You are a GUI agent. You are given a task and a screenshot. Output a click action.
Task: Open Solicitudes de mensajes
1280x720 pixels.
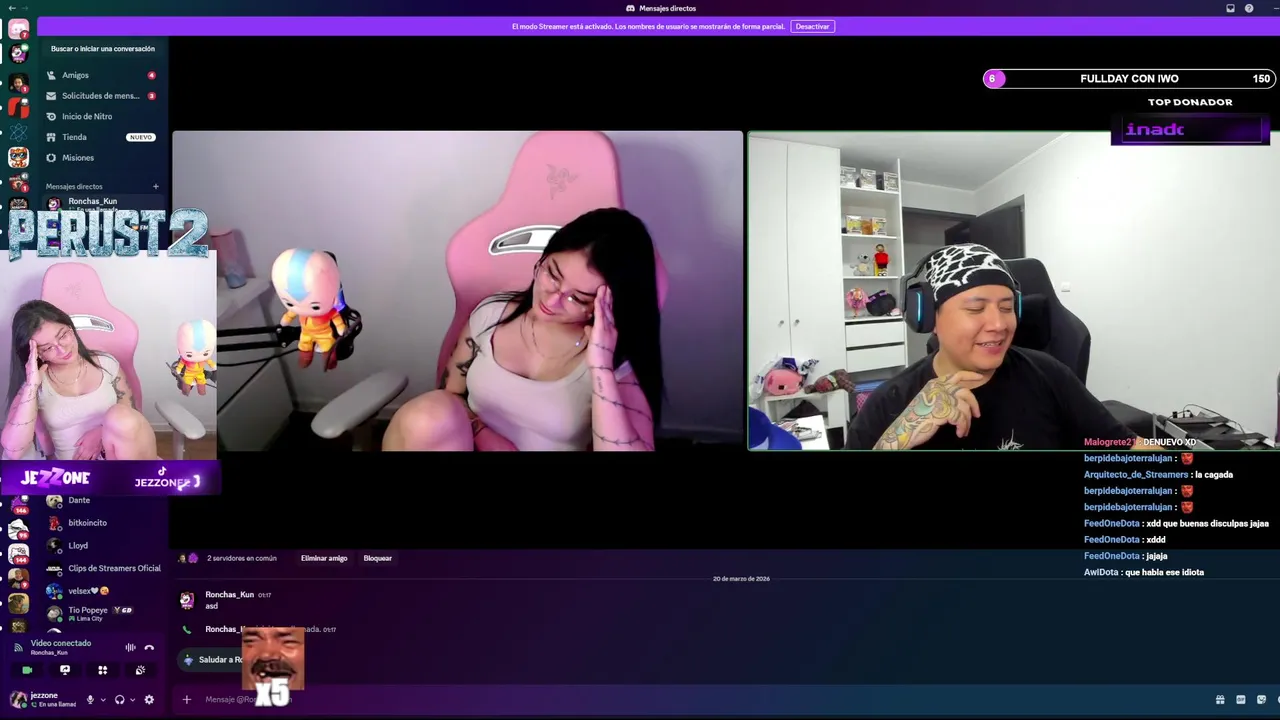click(x=101, y=96)
